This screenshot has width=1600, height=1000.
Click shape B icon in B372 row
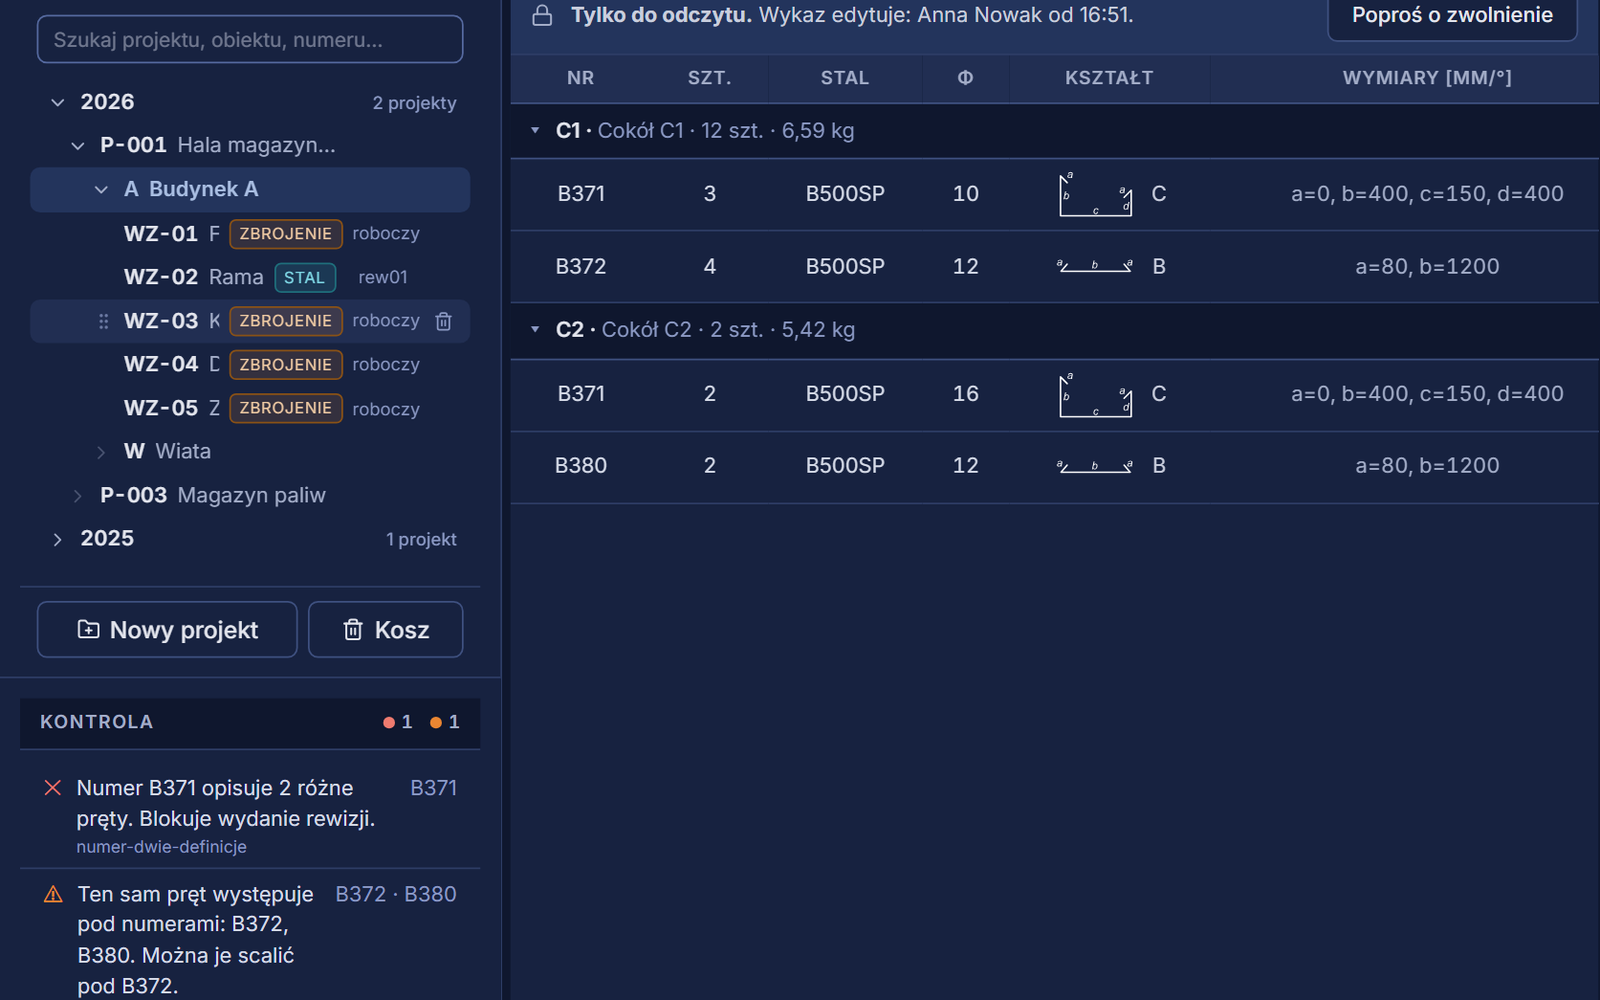1095,266
